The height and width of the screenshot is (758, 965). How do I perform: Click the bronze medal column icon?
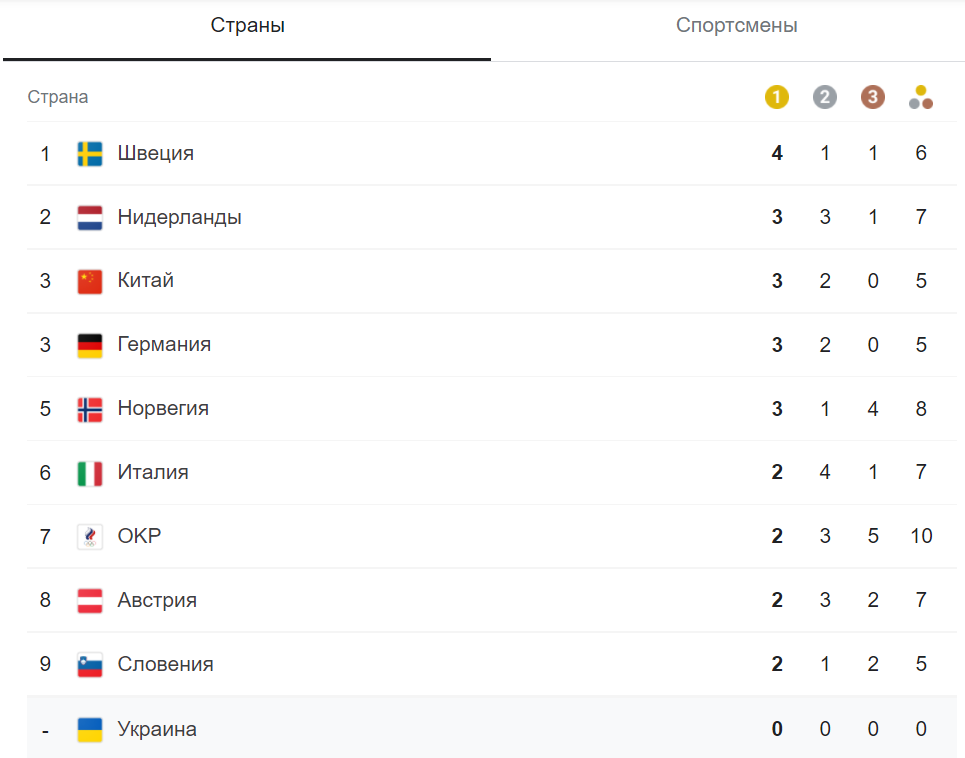click(873, 97)
